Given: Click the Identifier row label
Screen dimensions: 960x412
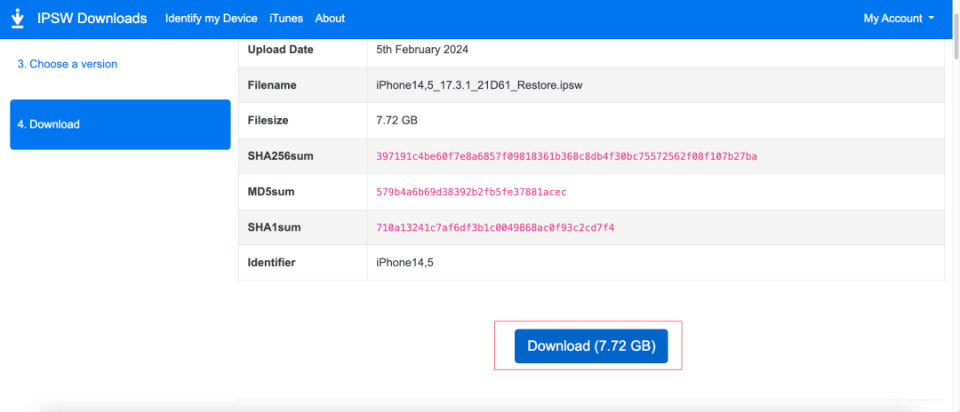Looking at the screenshot, I should coord(273,263).
